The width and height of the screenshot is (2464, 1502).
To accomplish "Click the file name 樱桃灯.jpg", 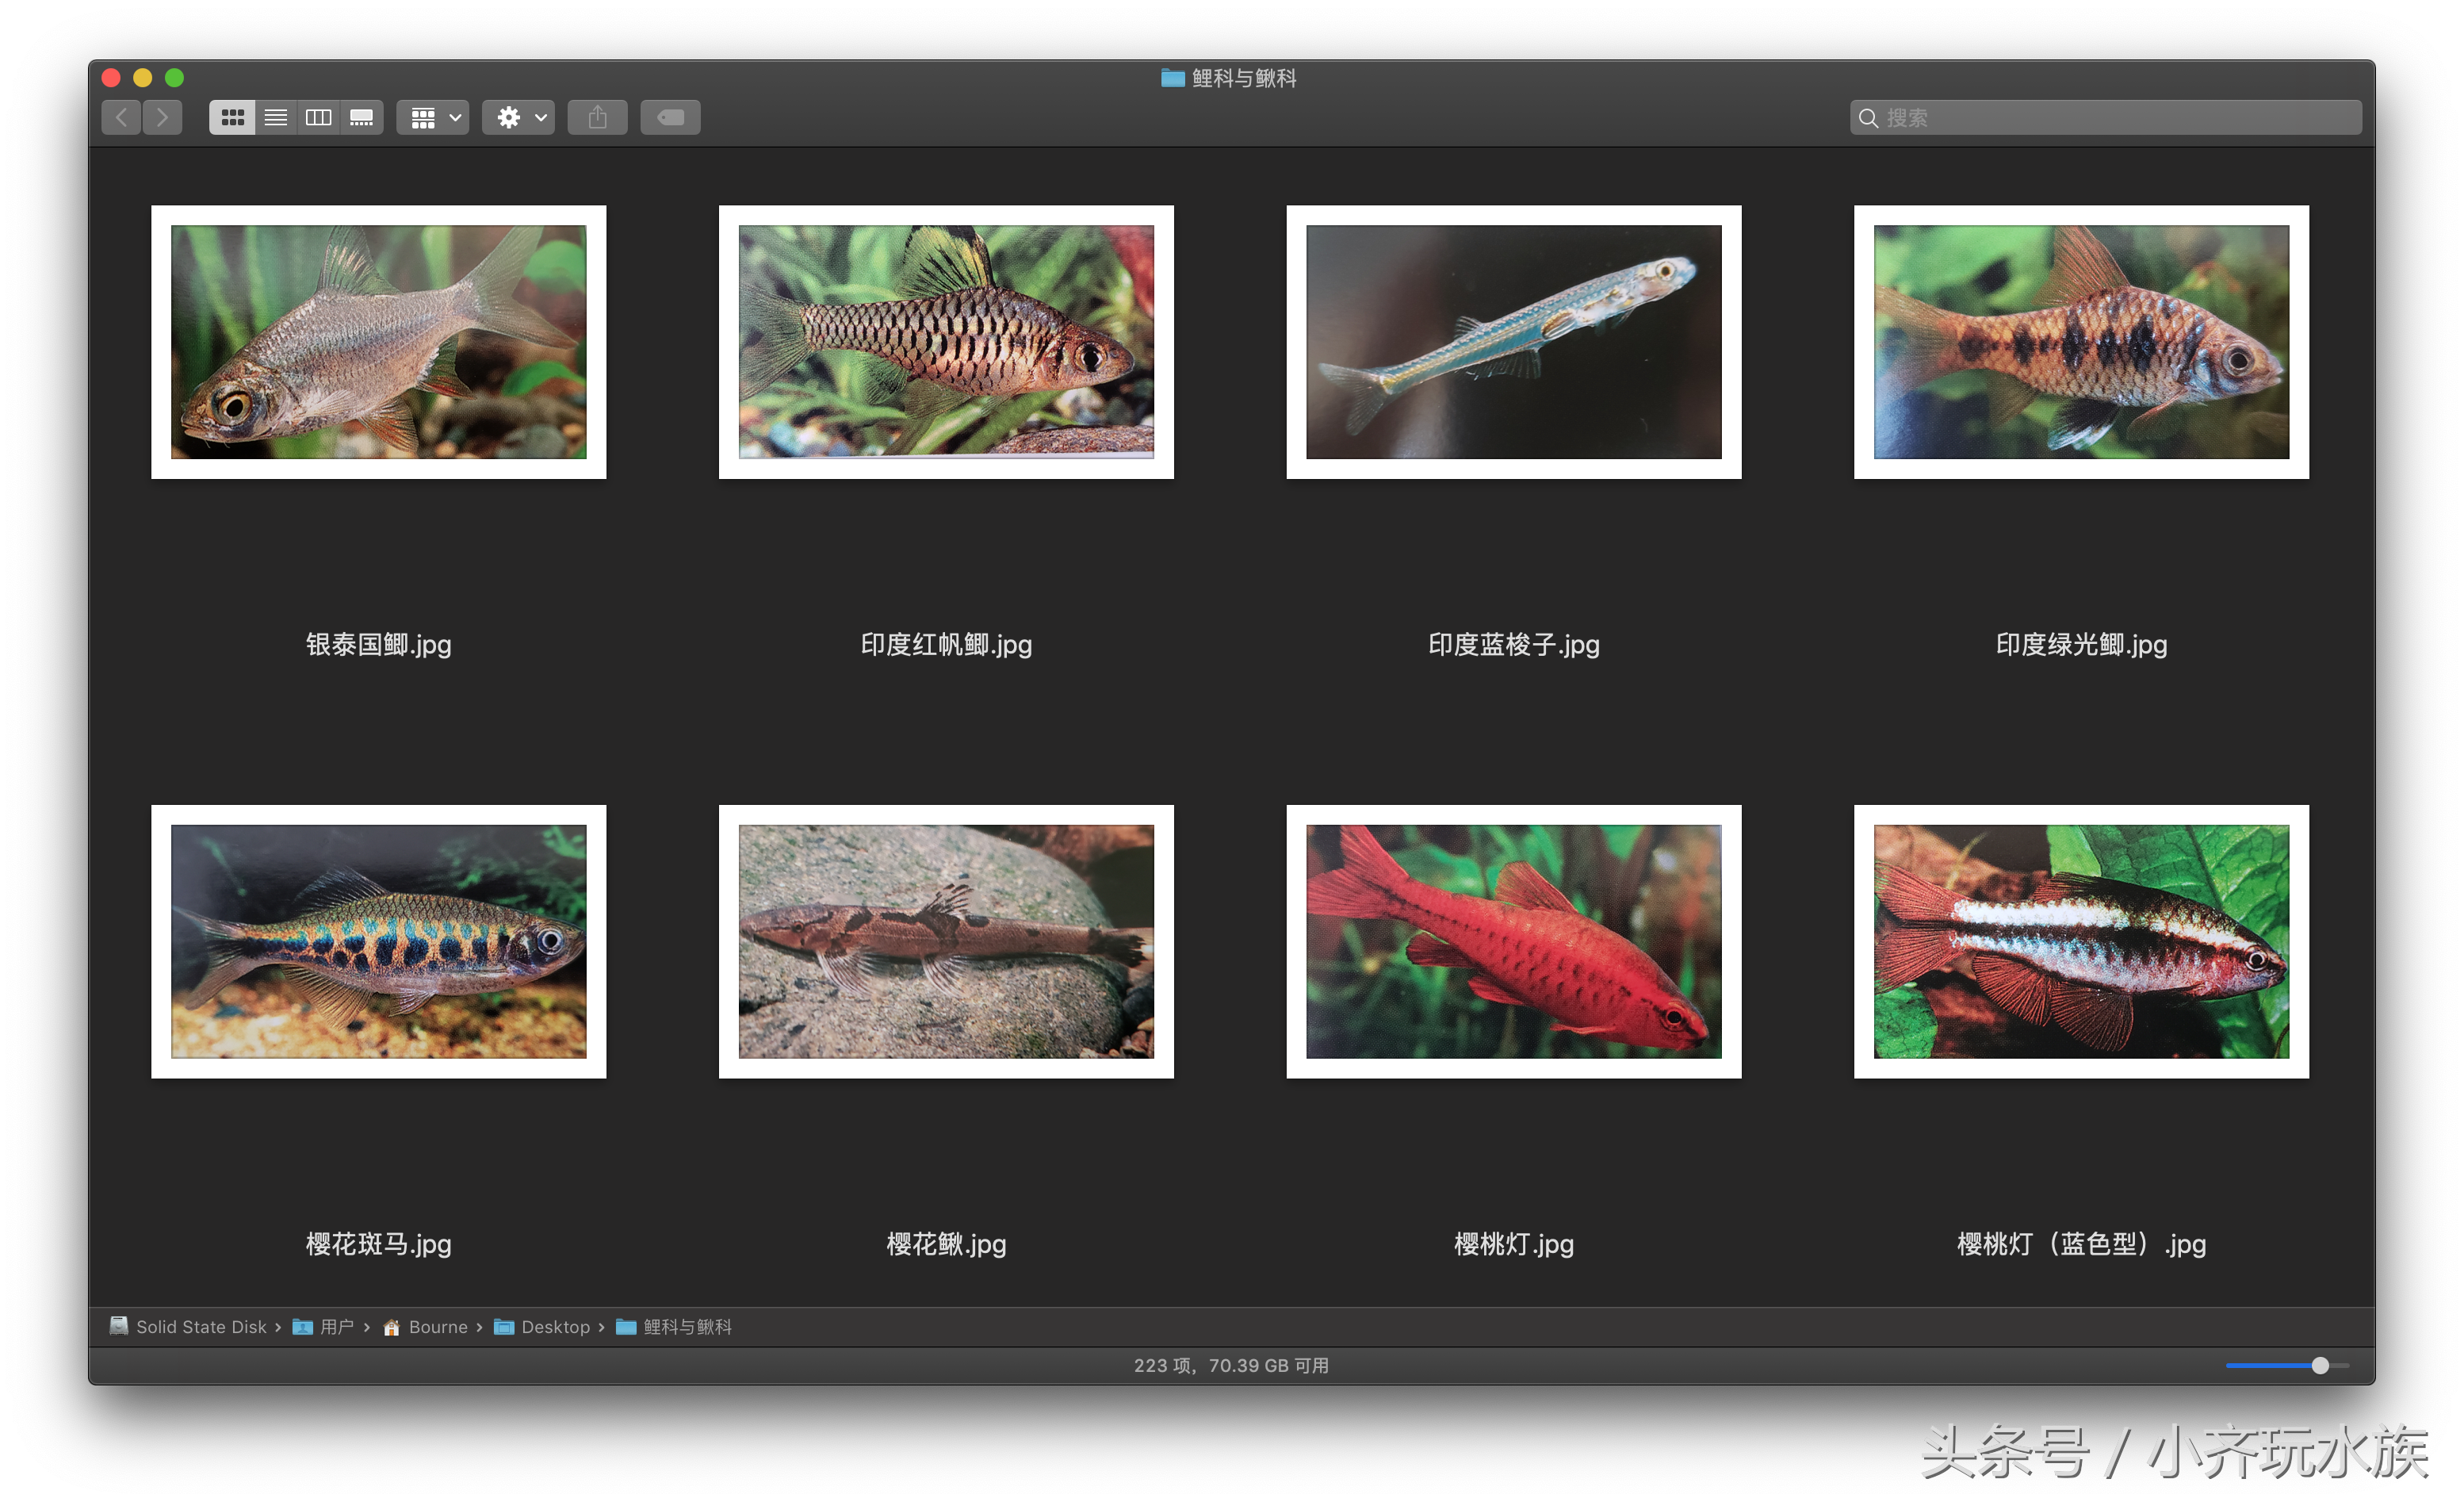I will (x=1514, y=1245).
